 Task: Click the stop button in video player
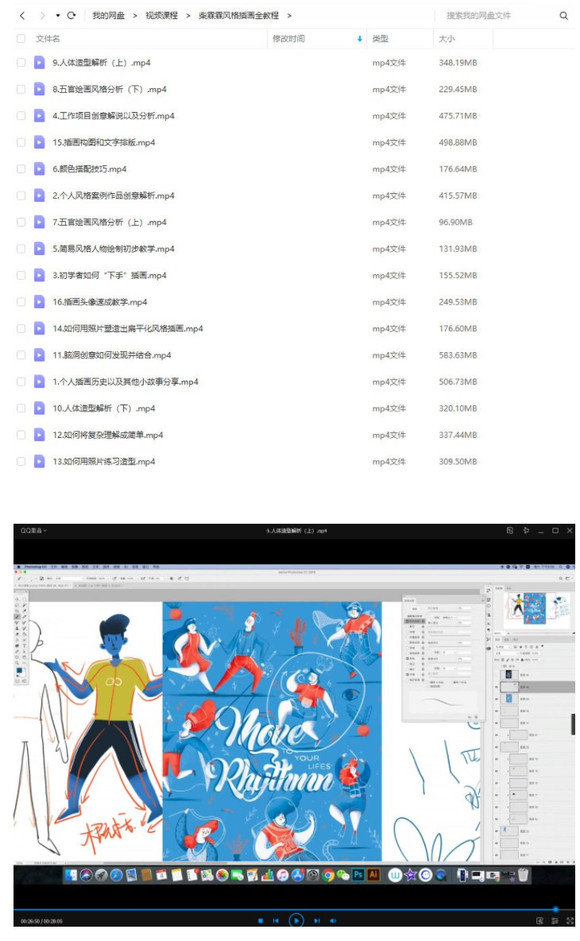(261, 921)
